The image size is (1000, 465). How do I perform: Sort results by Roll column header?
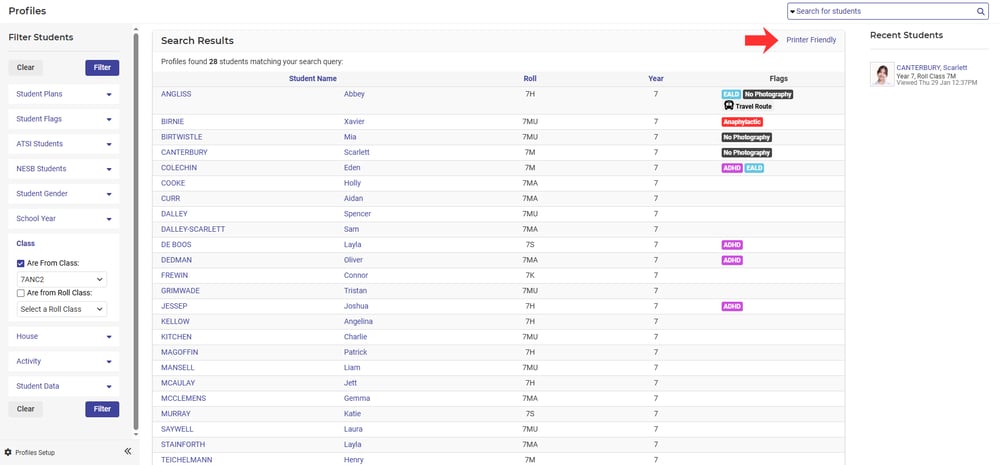tap(529, 78)
